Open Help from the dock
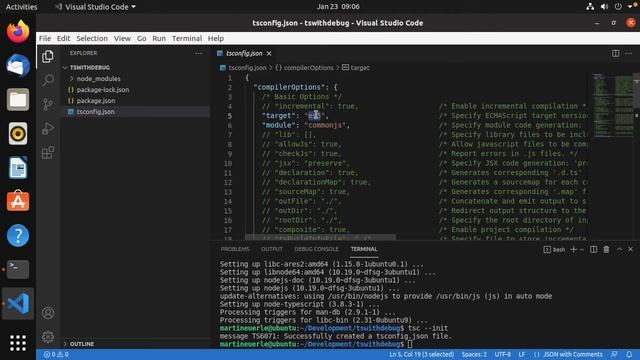The height and width of the screenshot is (360, 640). (18, 236)
